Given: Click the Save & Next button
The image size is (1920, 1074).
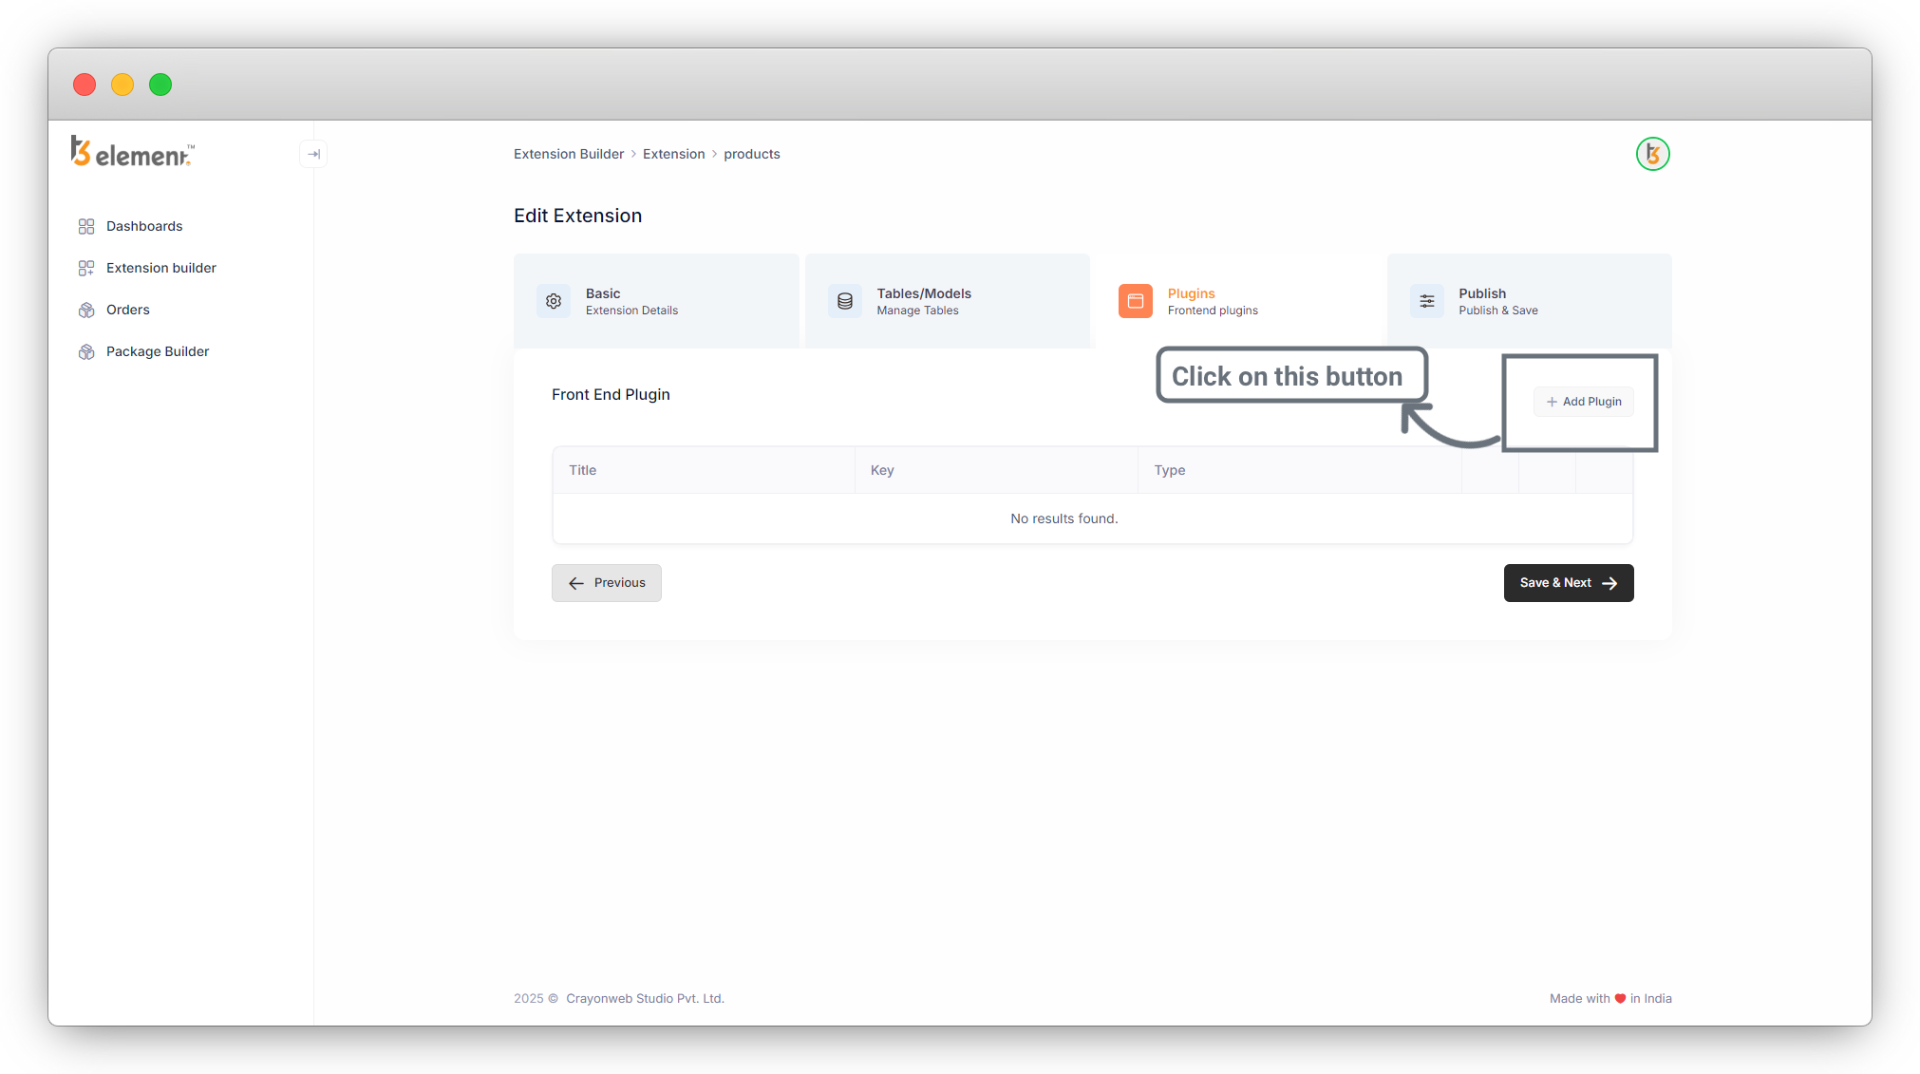Looking at the screenshot, I should pos(1568,583).
